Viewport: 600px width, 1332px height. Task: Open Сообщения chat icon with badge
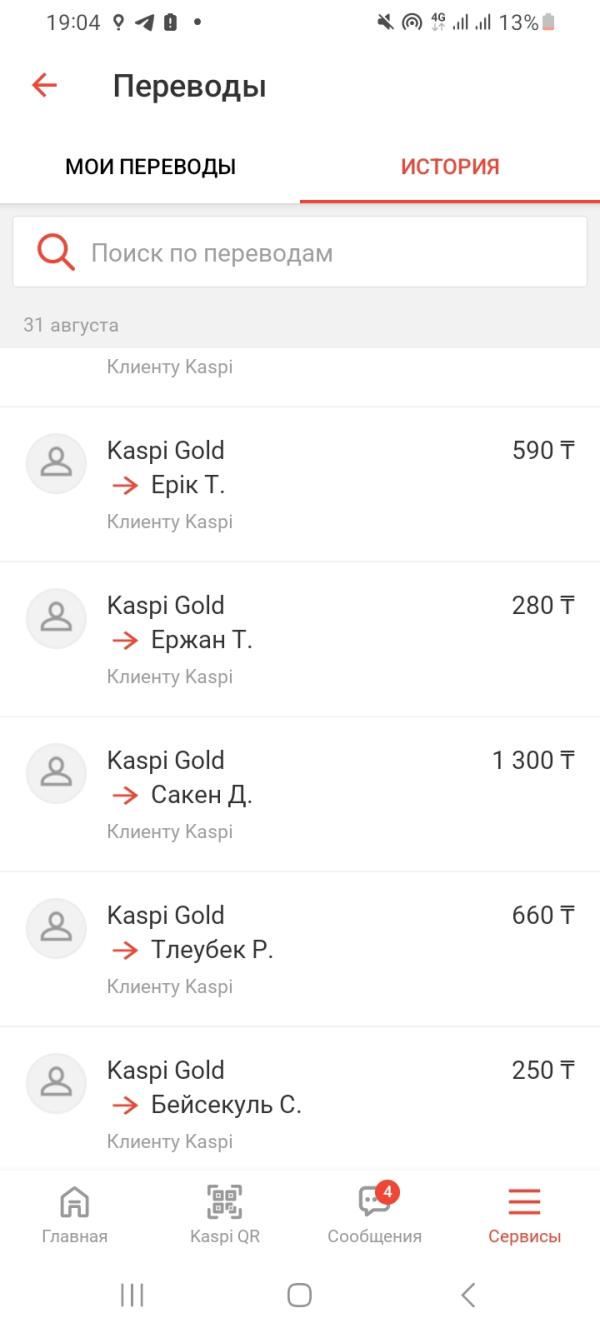tap(377, 1199)
